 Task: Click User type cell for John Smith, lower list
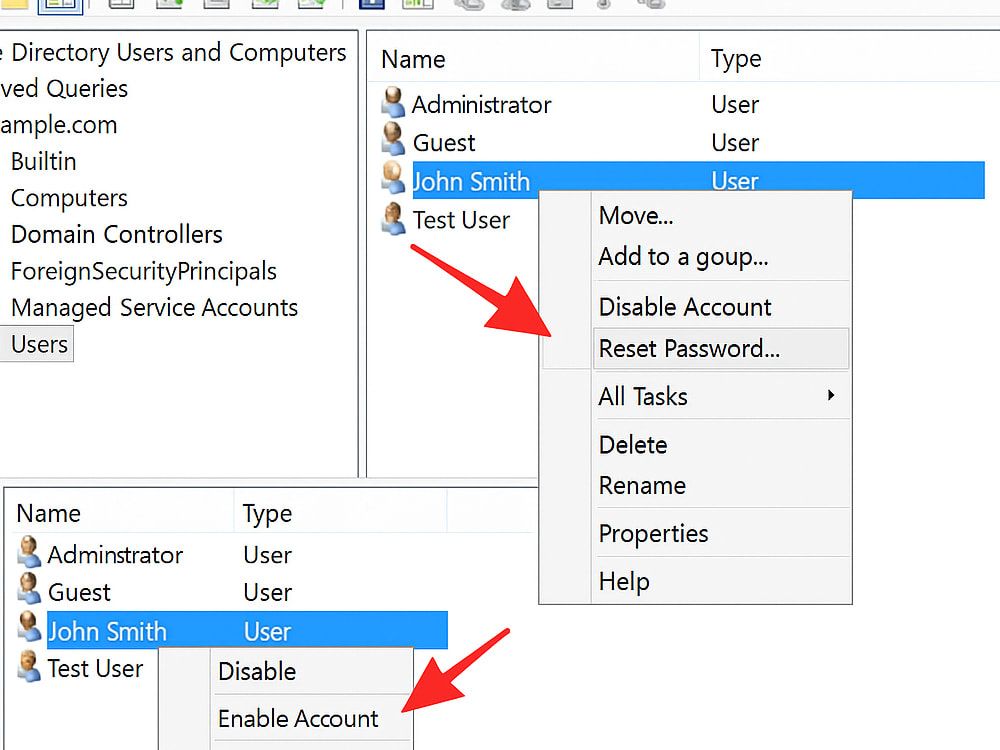tap(267, 631)
